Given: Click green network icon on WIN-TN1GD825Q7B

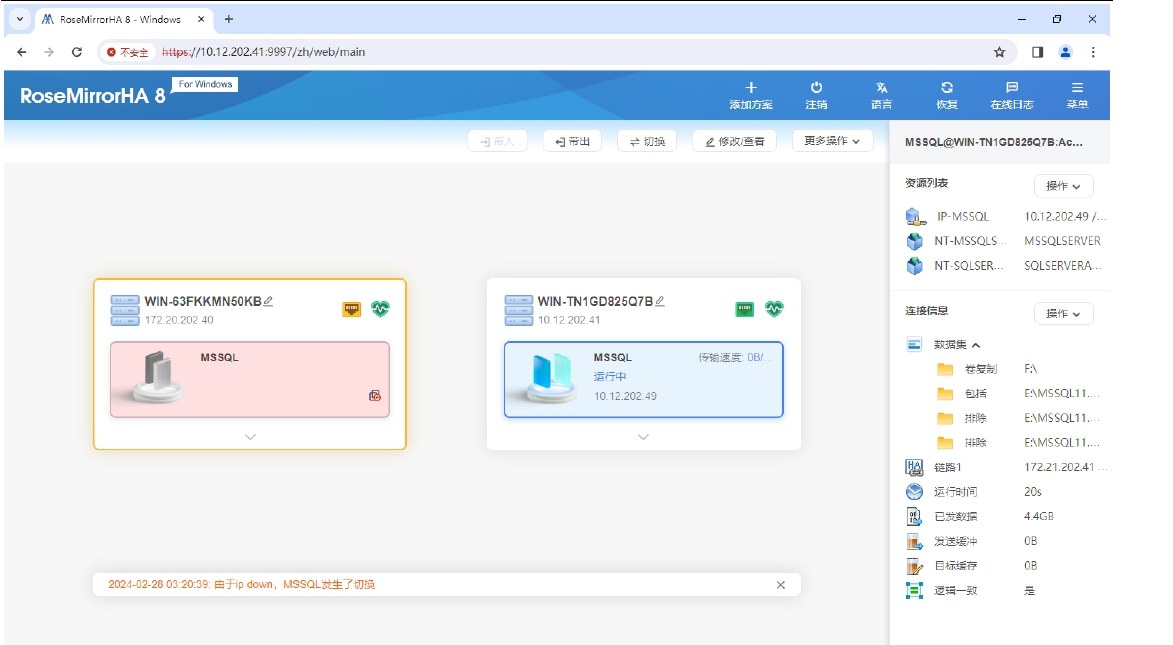Looking at the screenshot, I should pyautogui.click(x=744, y=309).
